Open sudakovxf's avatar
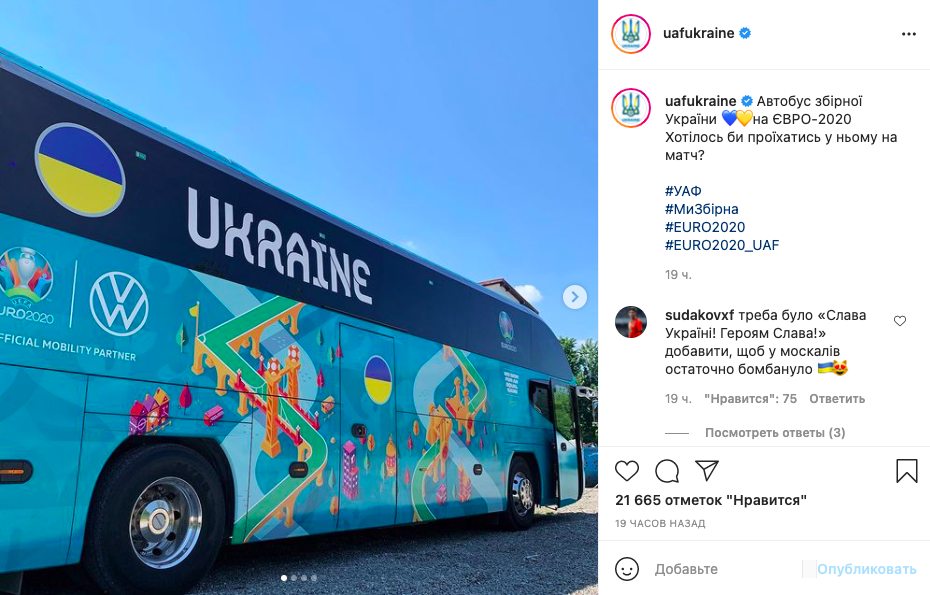930x595 pixels. click(631, 322)
